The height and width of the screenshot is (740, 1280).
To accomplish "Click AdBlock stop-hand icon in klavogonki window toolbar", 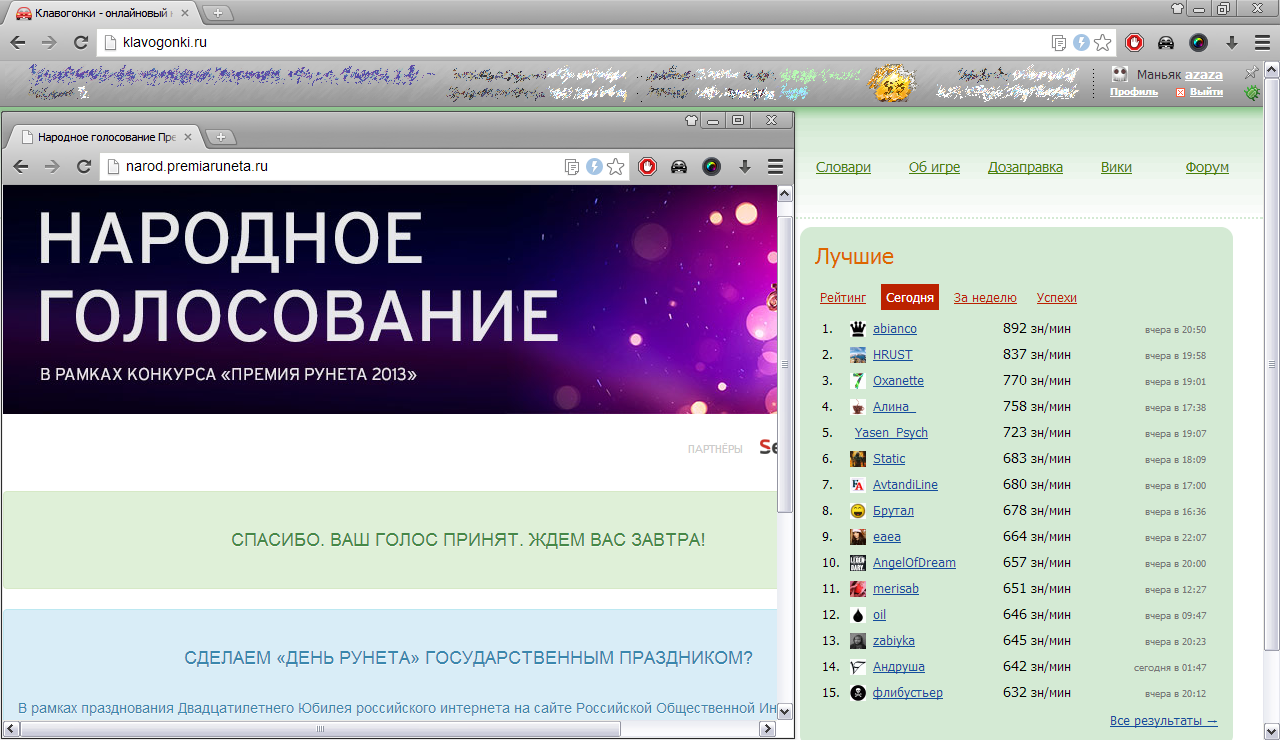I will pyautogui.click(x=1134, y=42).
